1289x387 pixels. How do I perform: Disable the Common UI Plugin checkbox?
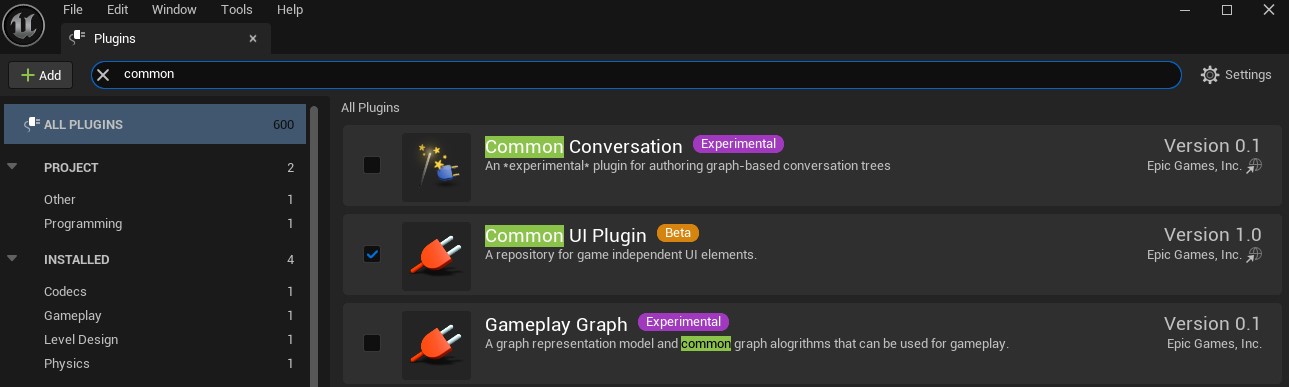coord(372,254)
